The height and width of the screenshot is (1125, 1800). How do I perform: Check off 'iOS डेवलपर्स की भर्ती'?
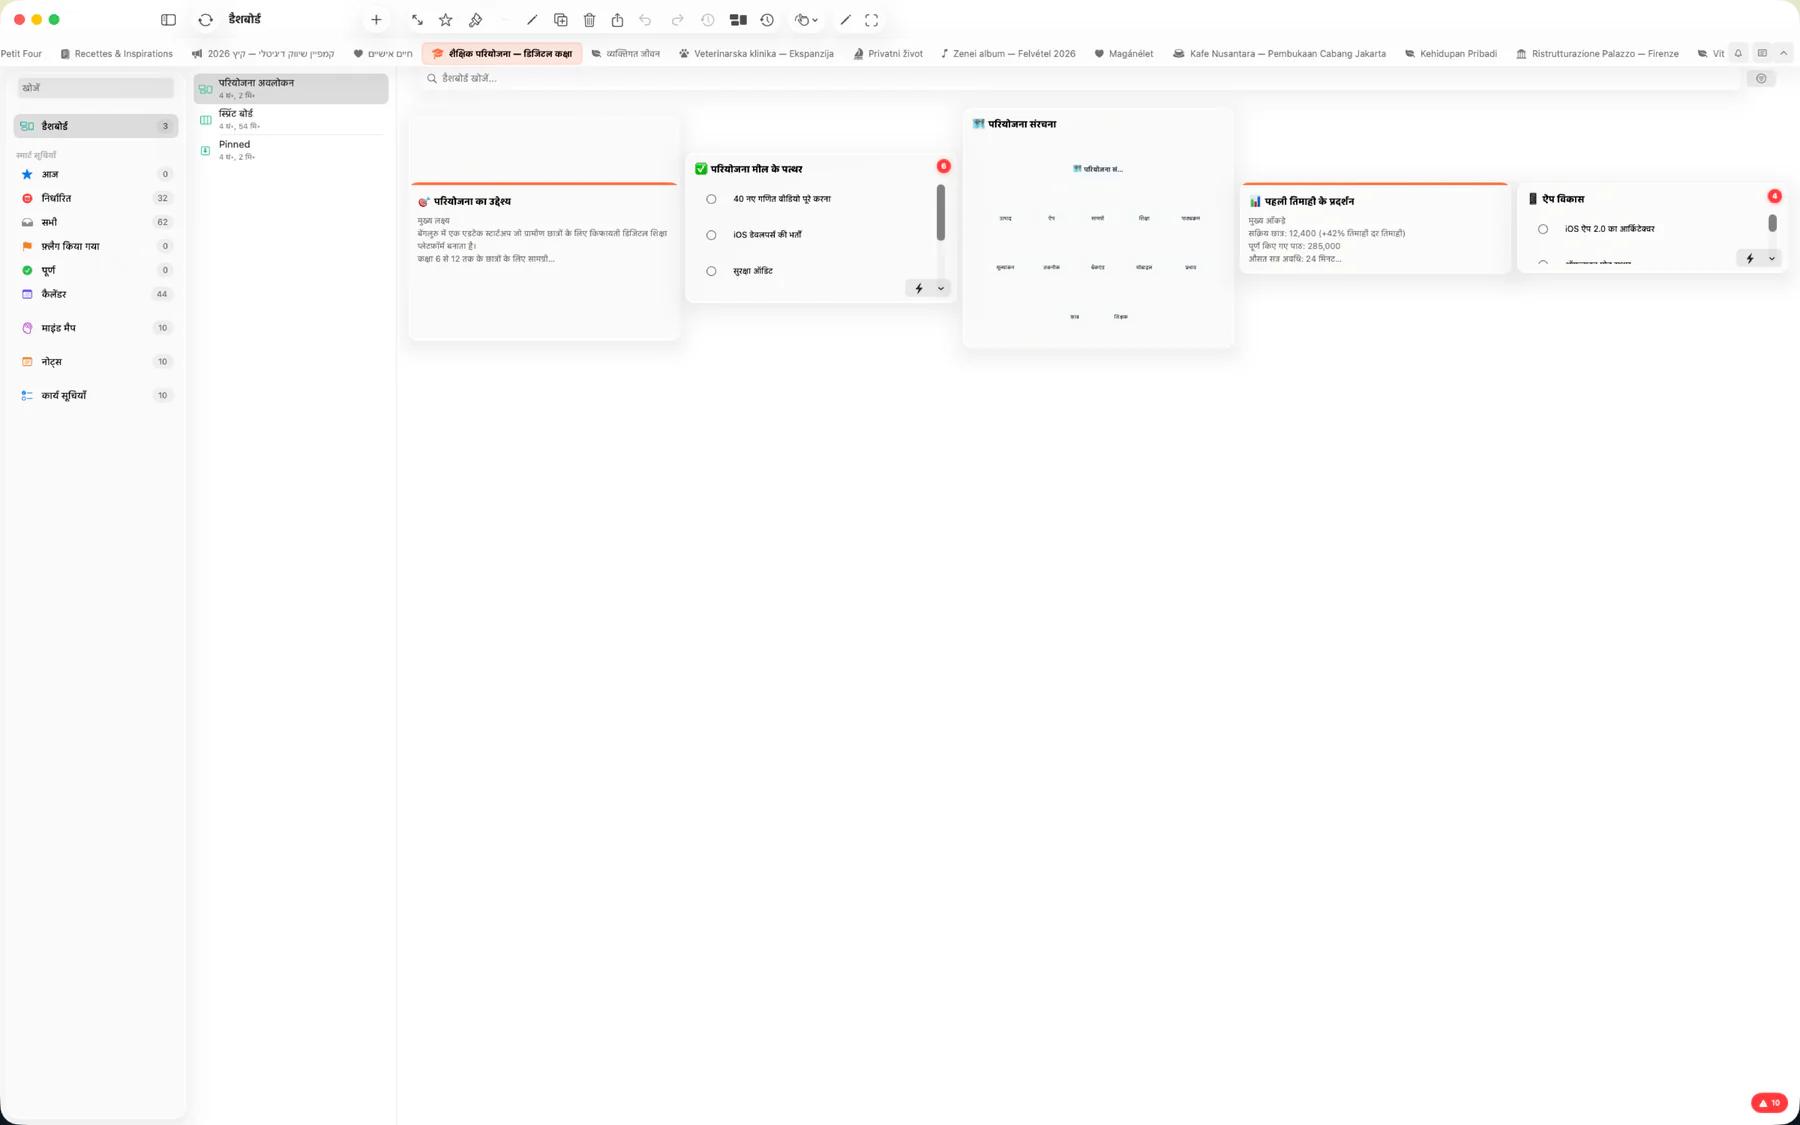711,235
